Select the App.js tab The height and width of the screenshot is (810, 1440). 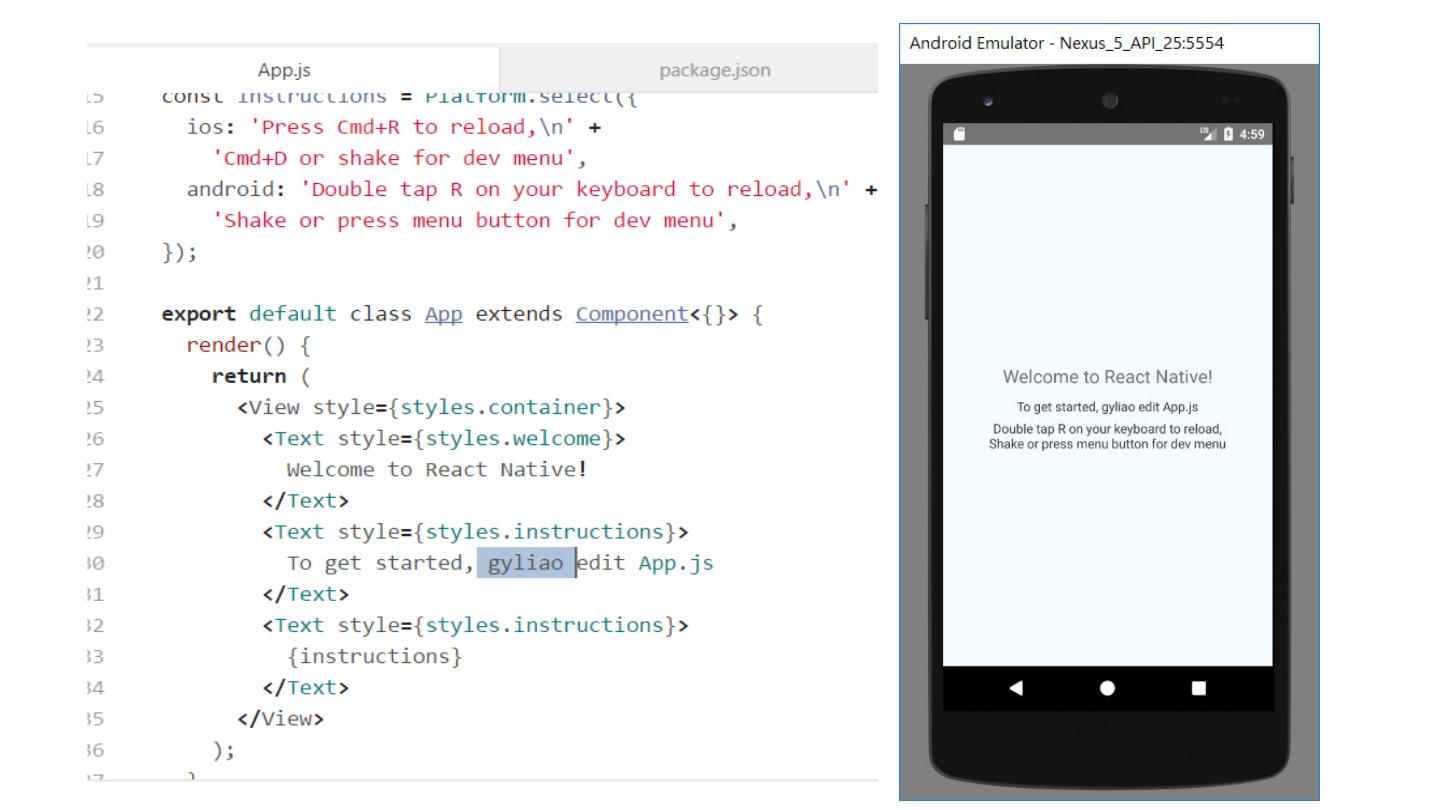click(x=284, y=70)
